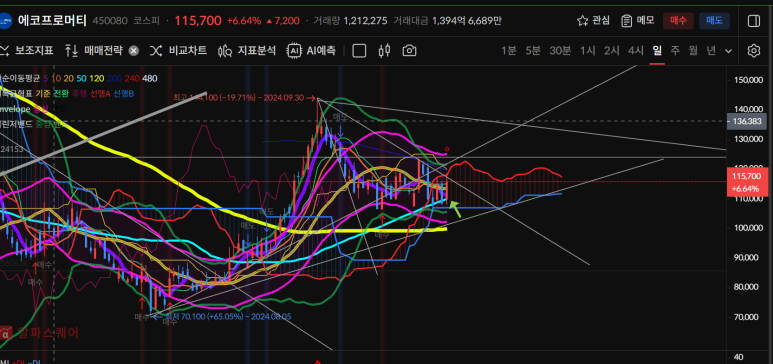Open chart settings with the gear icon
The height and width of the screenshot is (364, 773).
[753, 51]
